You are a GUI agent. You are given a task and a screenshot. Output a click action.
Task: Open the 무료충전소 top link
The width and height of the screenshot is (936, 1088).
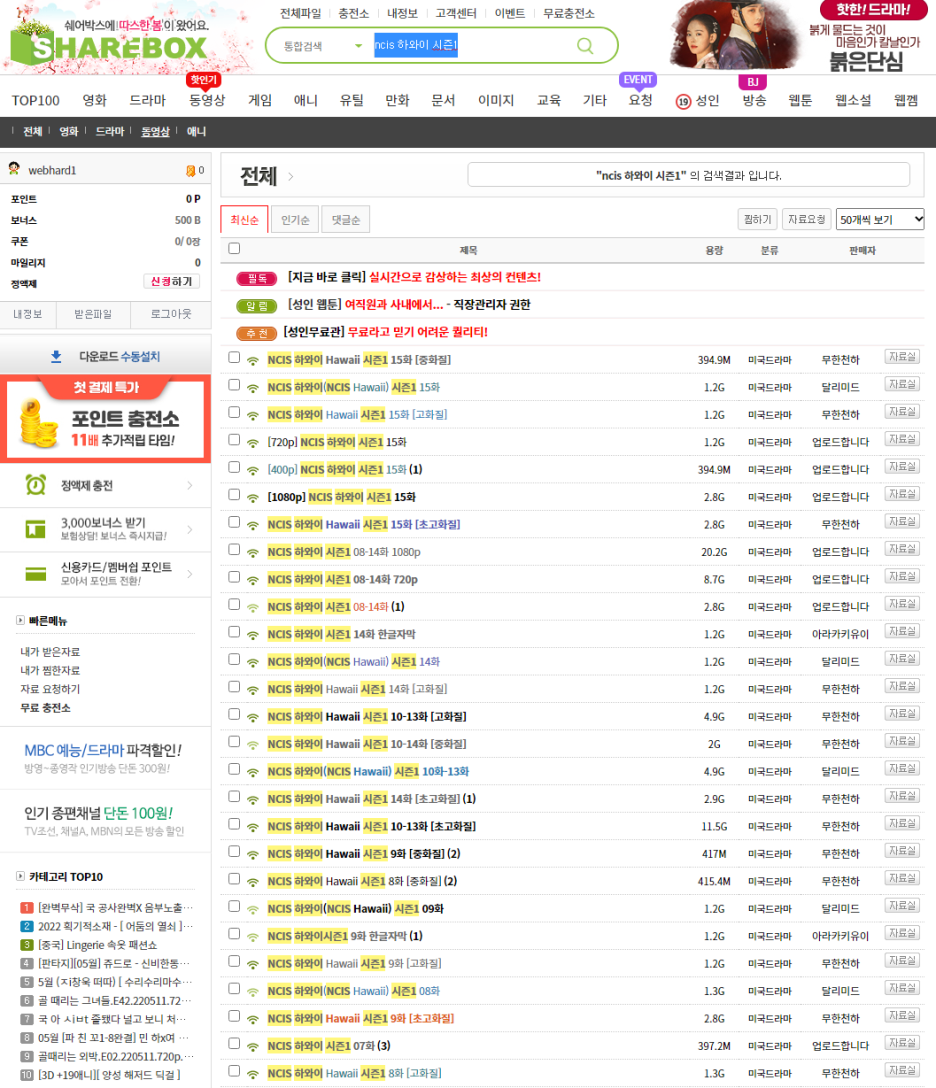click(x=568, y=13)
